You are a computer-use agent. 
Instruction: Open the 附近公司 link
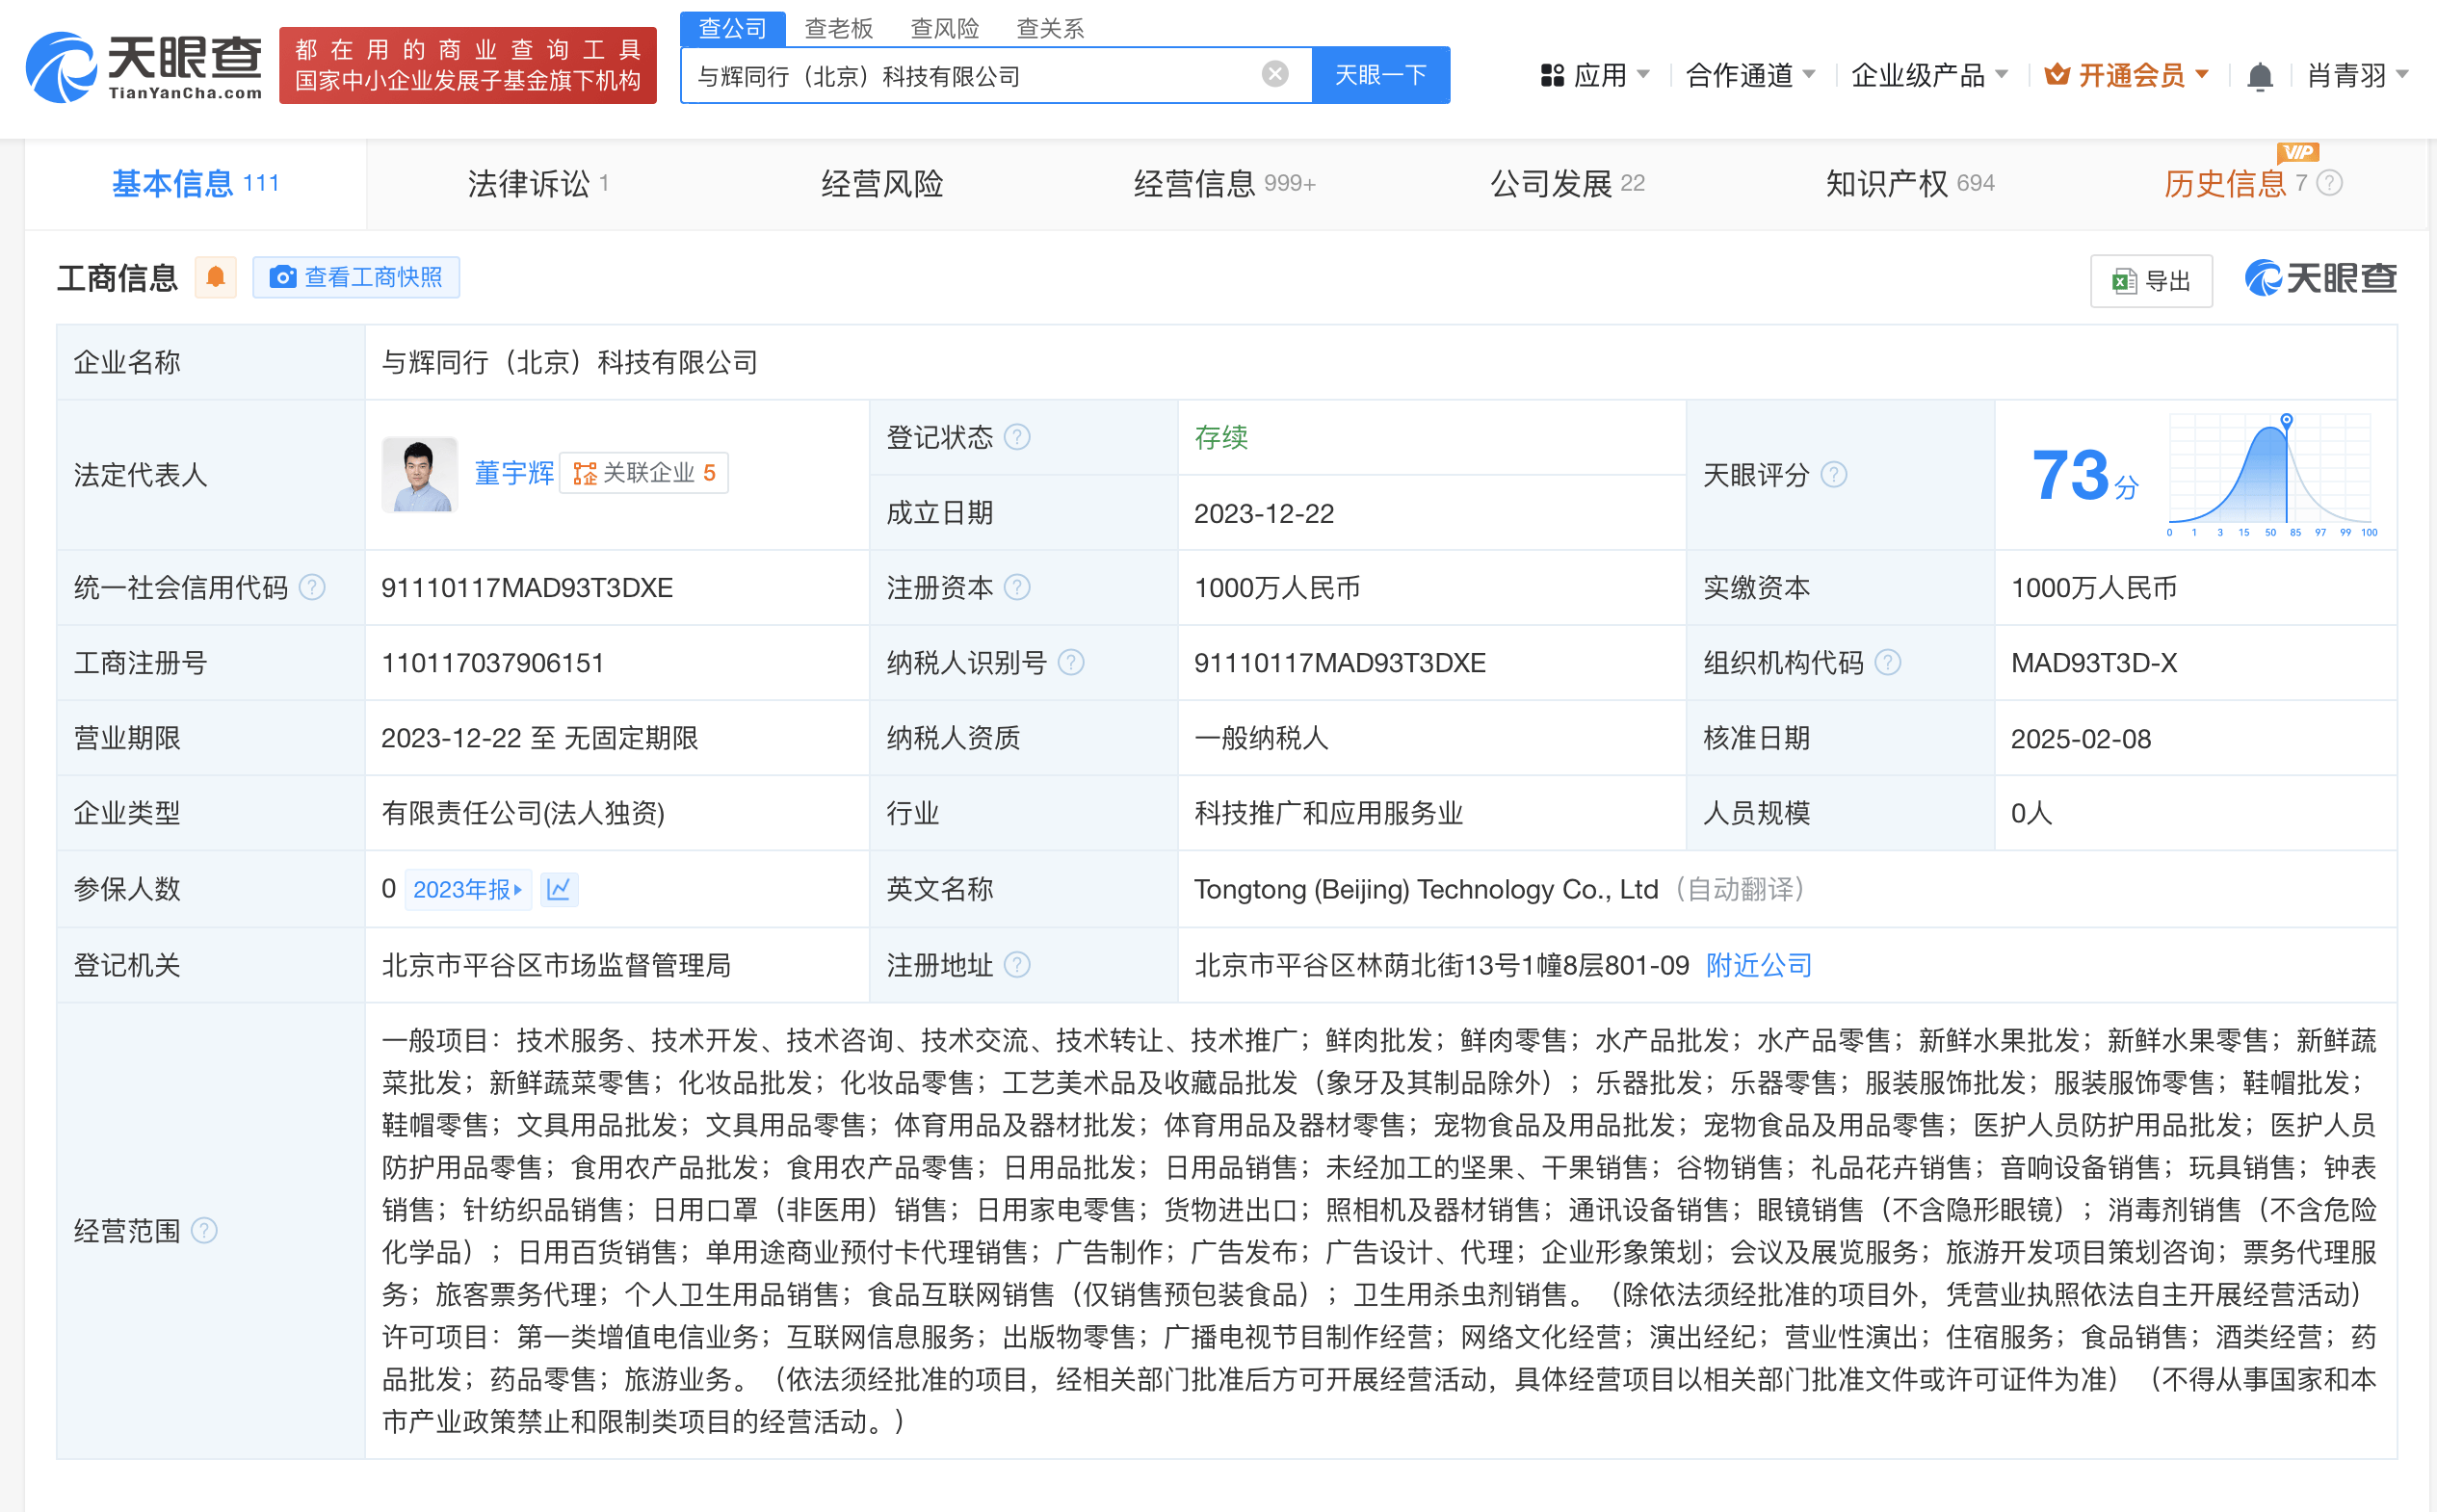click(1758, 965)
